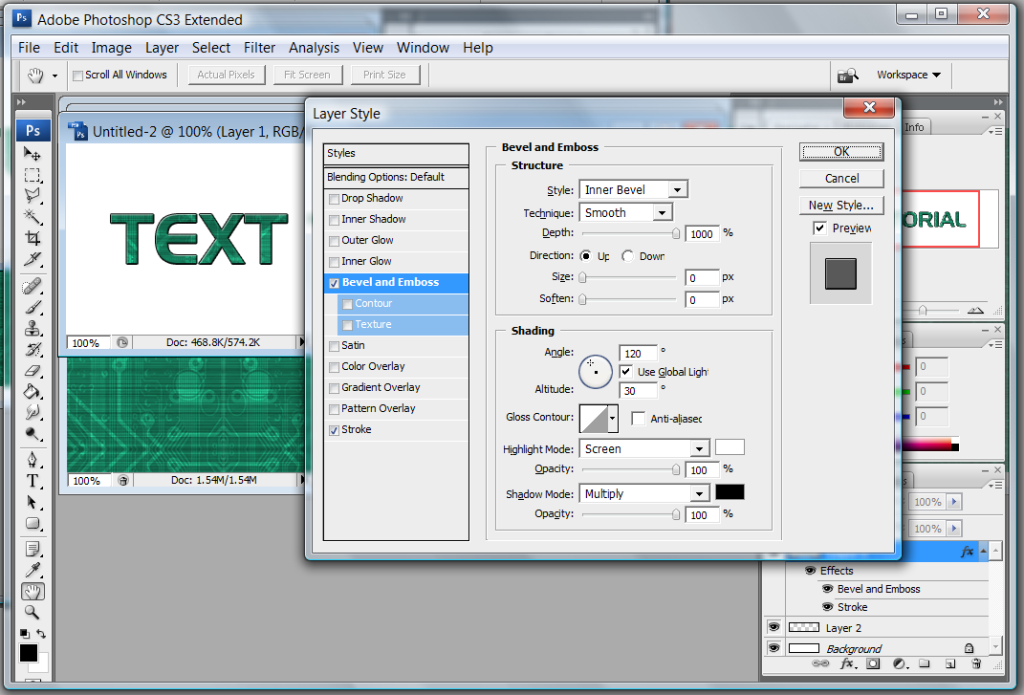Choose the Horizontal Type tool
This screenshot has height=695, width=1024.
[x=33, y=480]
